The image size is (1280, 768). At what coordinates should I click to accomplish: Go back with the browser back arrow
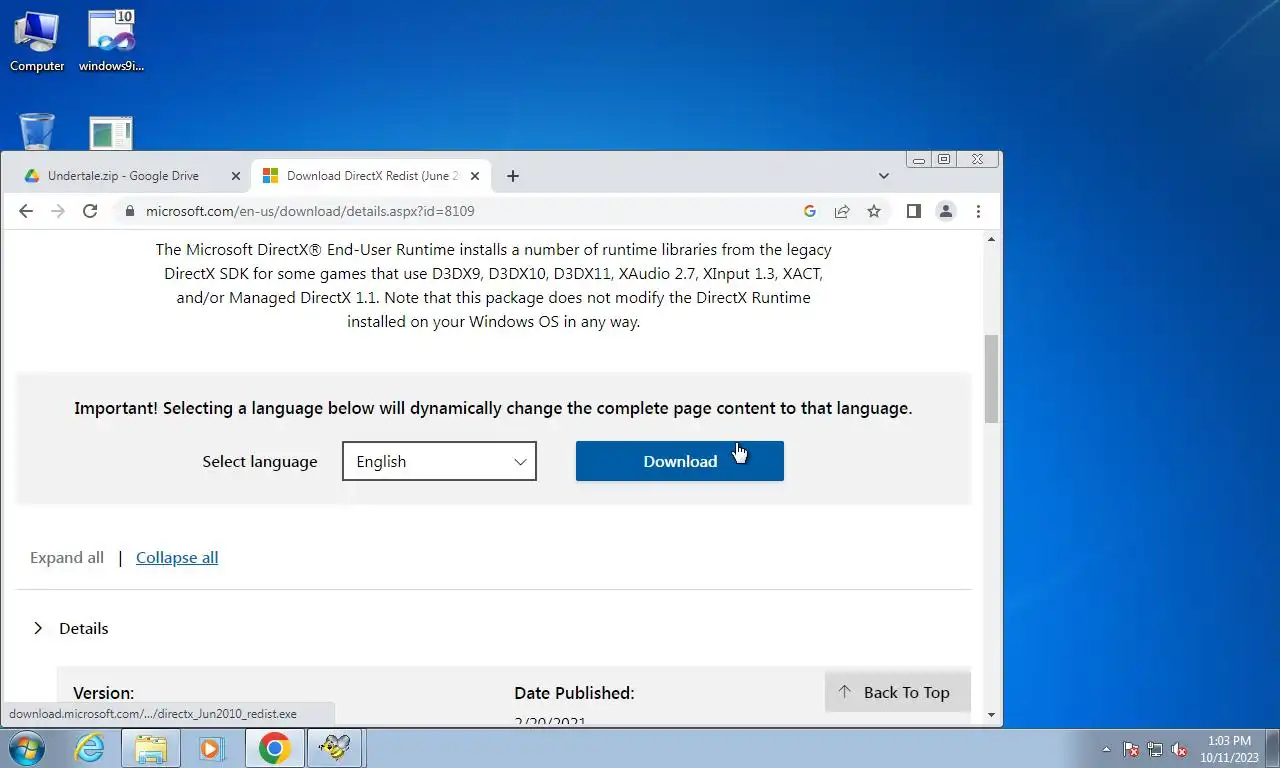(x=26, y=211)
